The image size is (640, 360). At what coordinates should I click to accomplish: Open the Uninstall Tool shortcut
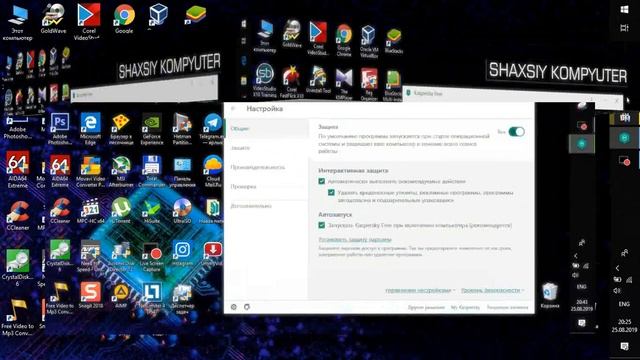click(x=318, y=80)
